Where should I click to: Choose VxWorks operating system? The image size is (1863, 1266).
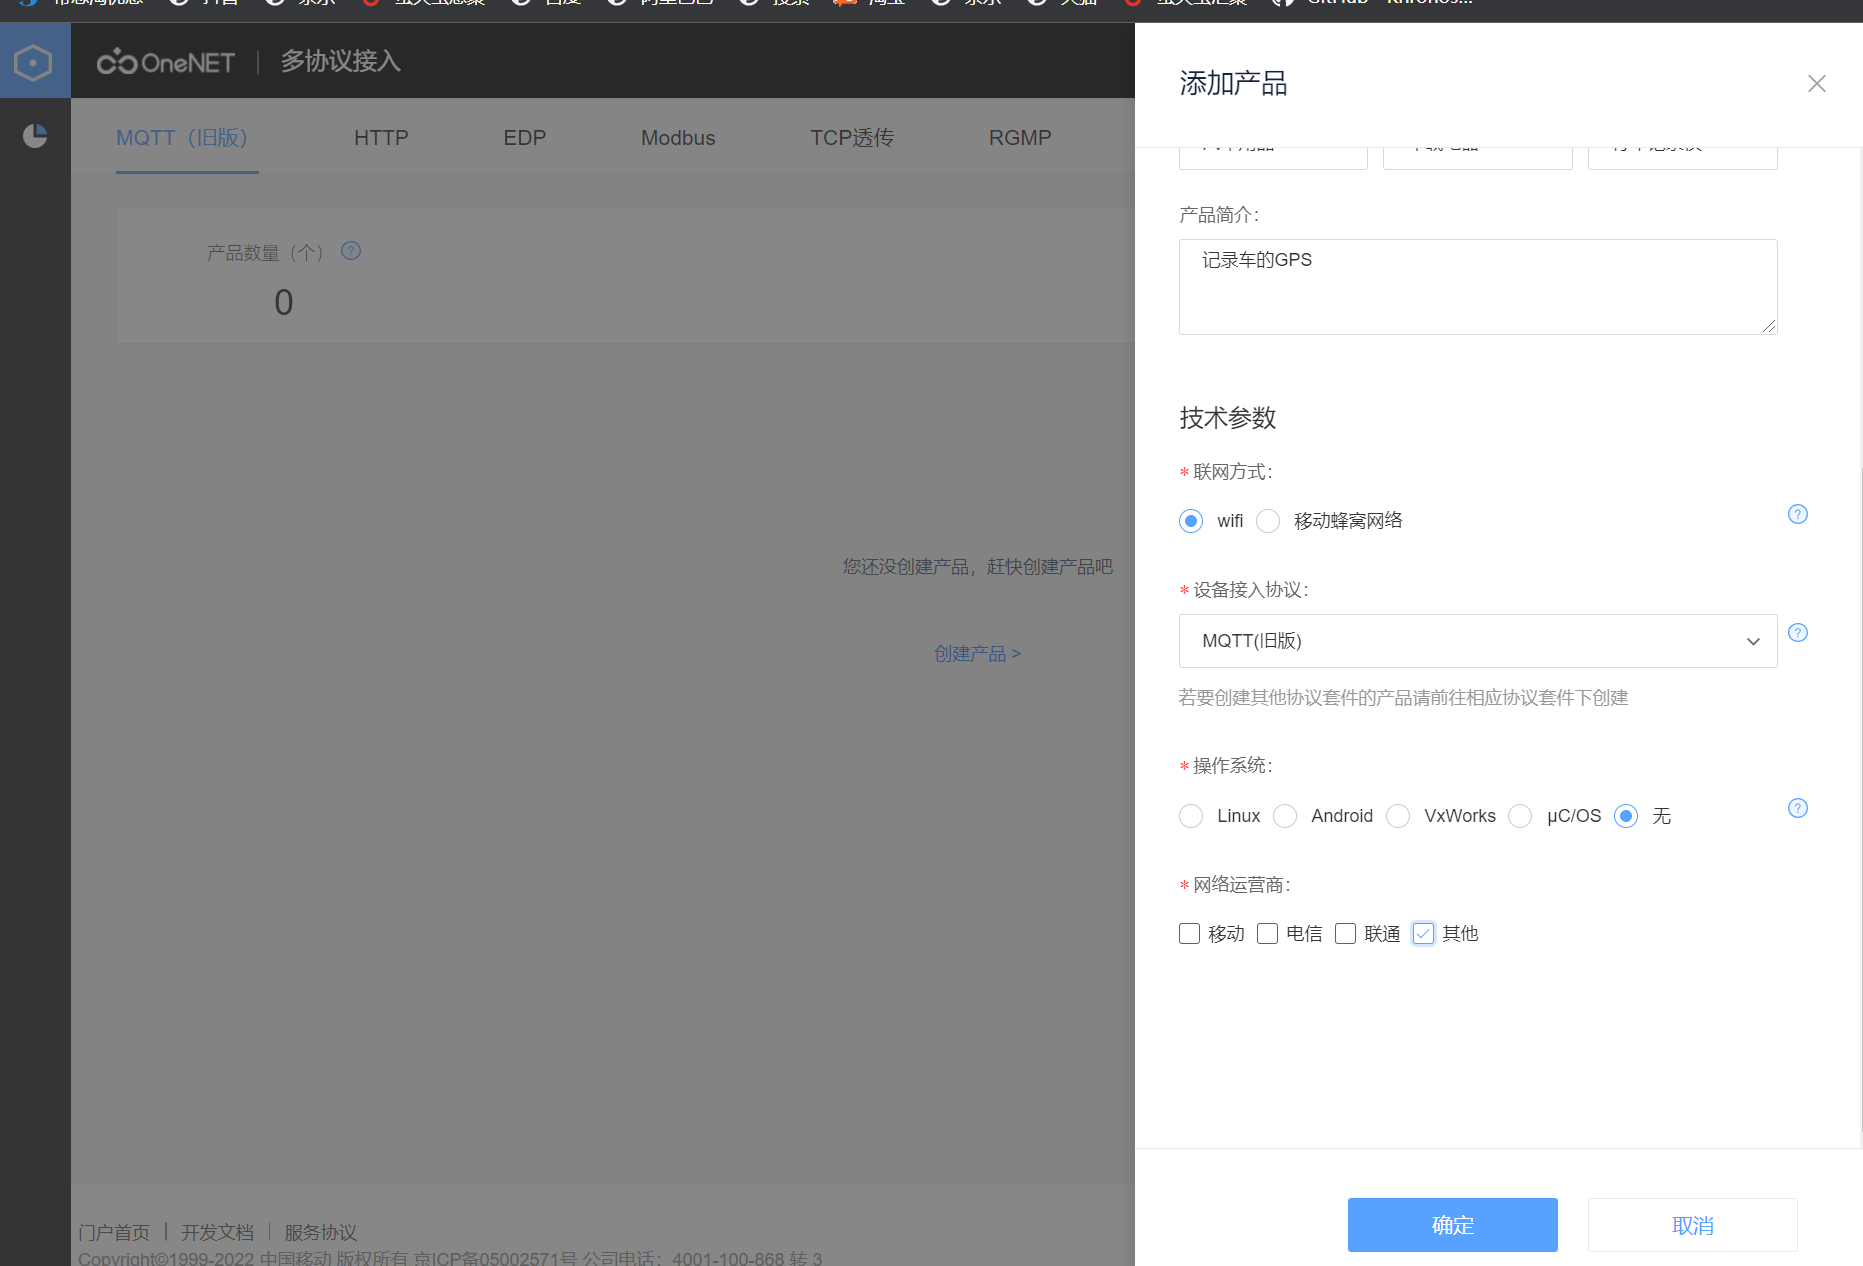1398,816
